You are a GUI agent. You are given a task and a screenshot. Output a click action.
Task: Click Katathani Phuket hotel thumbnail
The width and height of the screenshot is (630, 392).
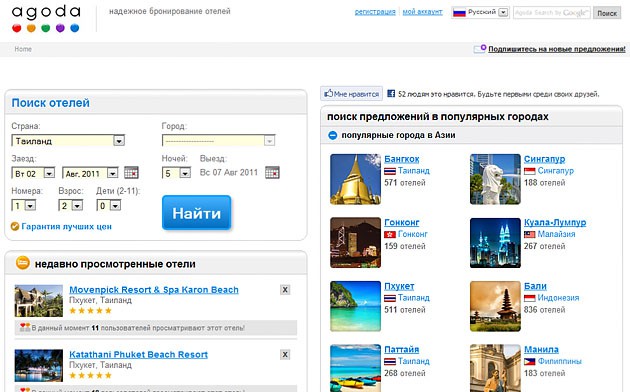point(39,365)
